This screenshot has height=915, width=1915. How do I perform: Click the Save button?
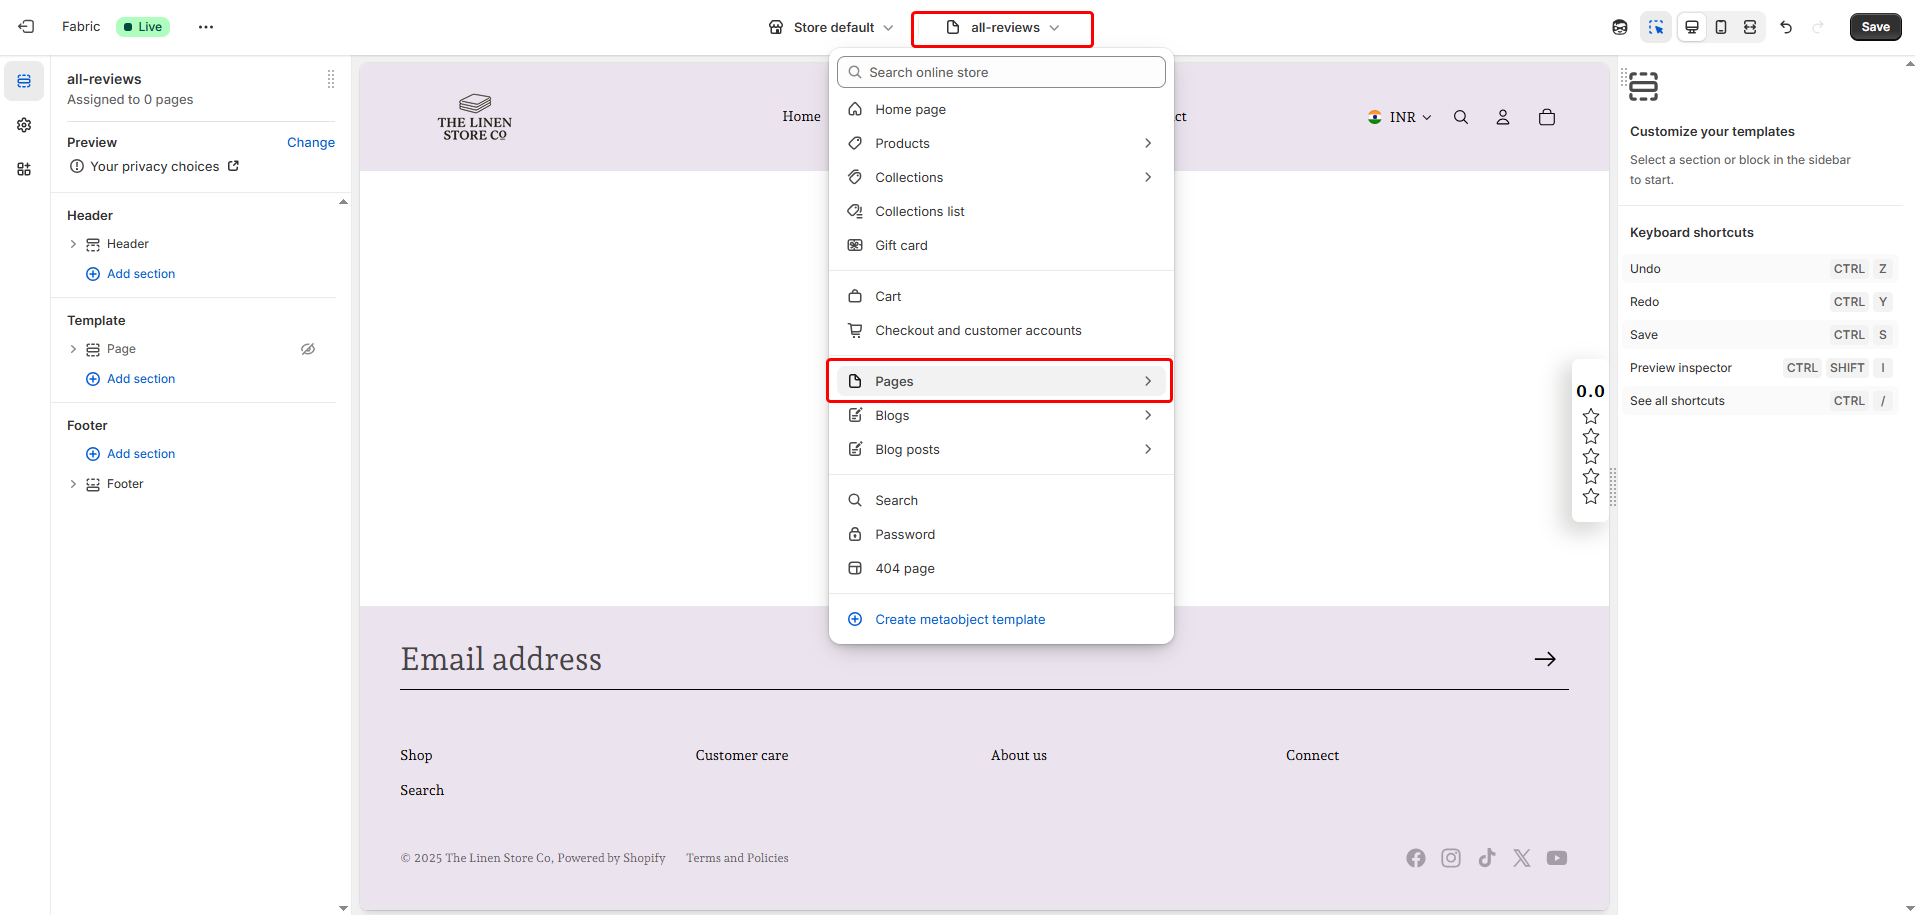(1875, 27)
